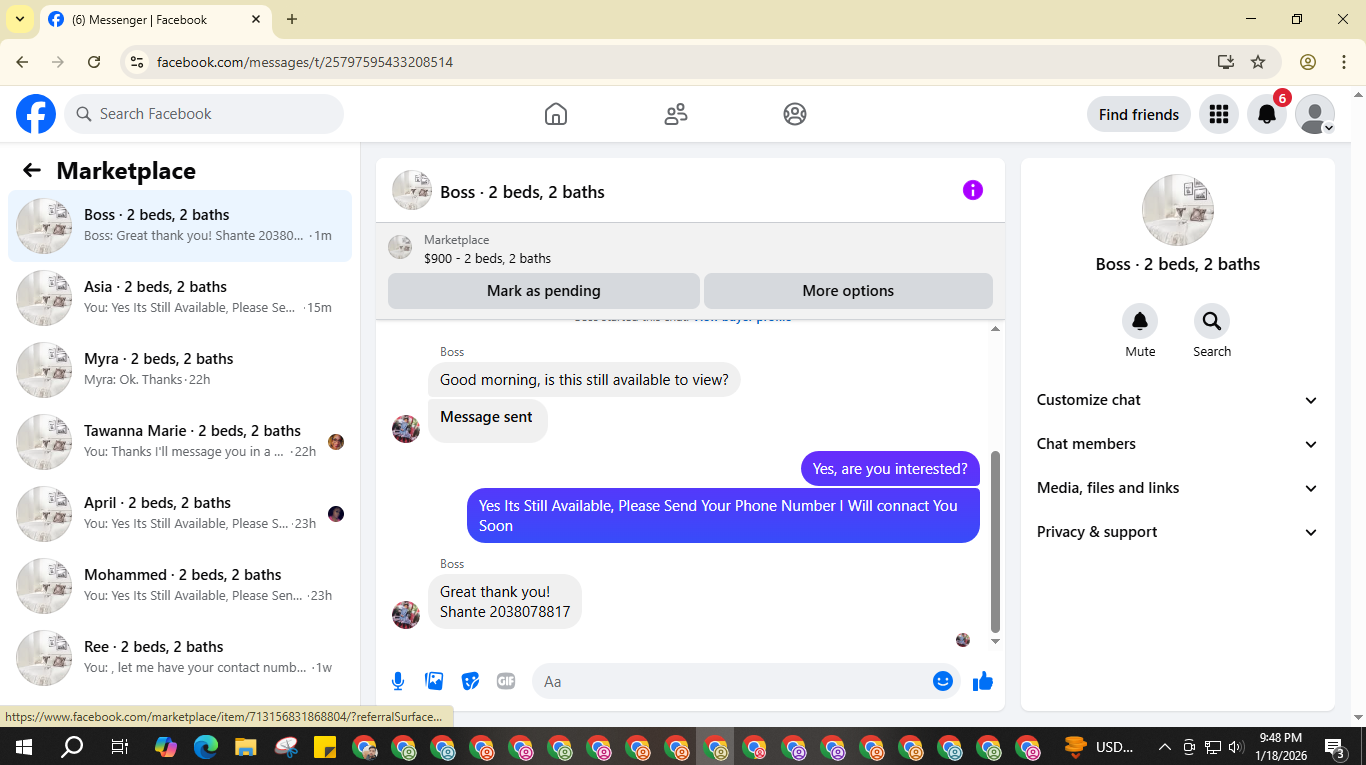The height and width of the screenshot is (765, 1366).
Task: Open Chrome three-dot menu
Action: tap(1343, 62)
